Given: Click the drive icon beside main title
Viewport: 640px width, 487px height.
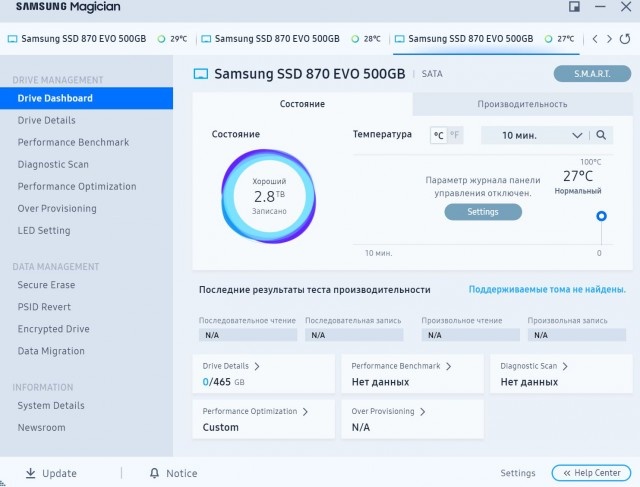Looking at the screenshot, I should [200, 74].
